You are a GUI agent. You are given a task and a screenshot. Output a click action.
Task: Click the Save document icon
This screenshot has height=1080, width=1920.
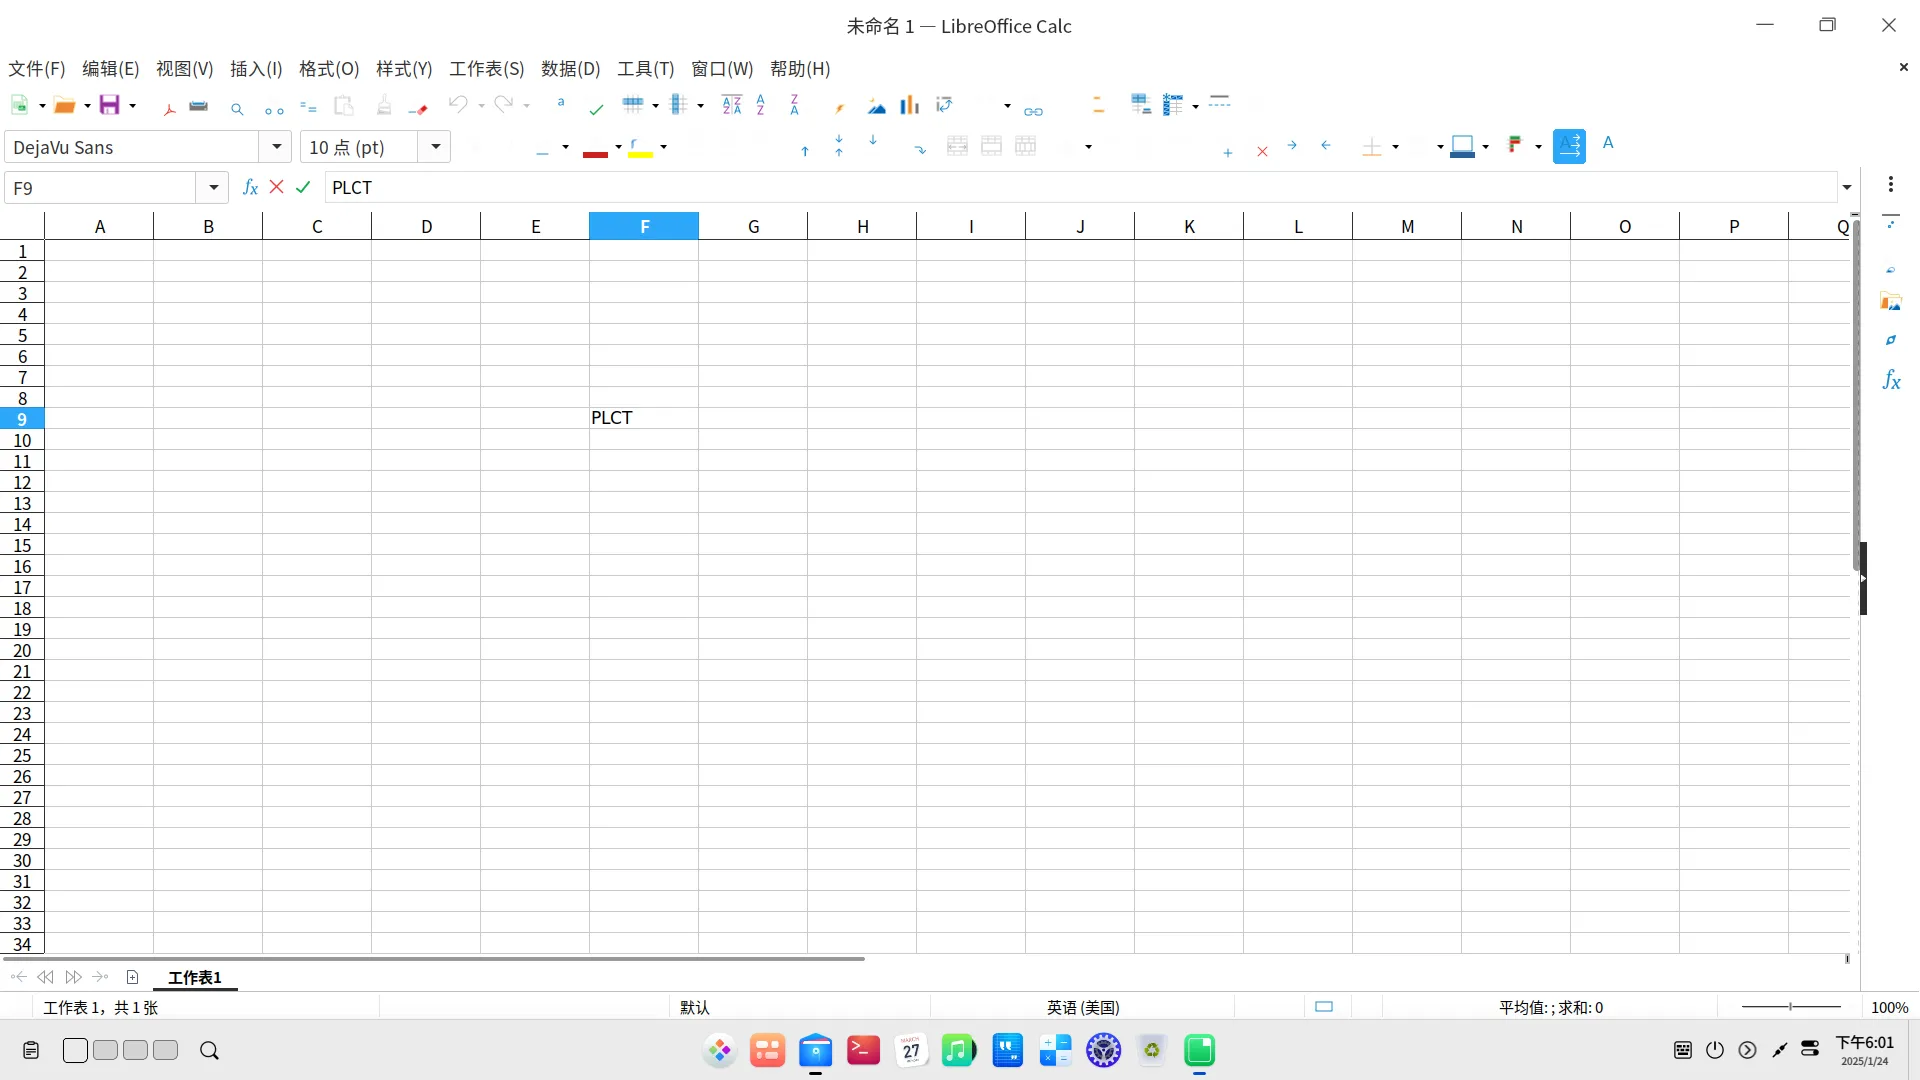[x=109, y=105]
